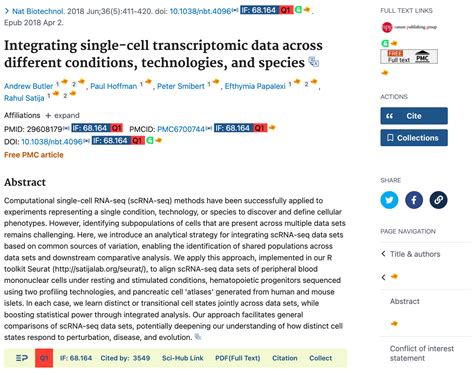Open the Free Full text PMC badge
Image resolution: width=474 pixels, height=375 pixels.
coord(409,56)
